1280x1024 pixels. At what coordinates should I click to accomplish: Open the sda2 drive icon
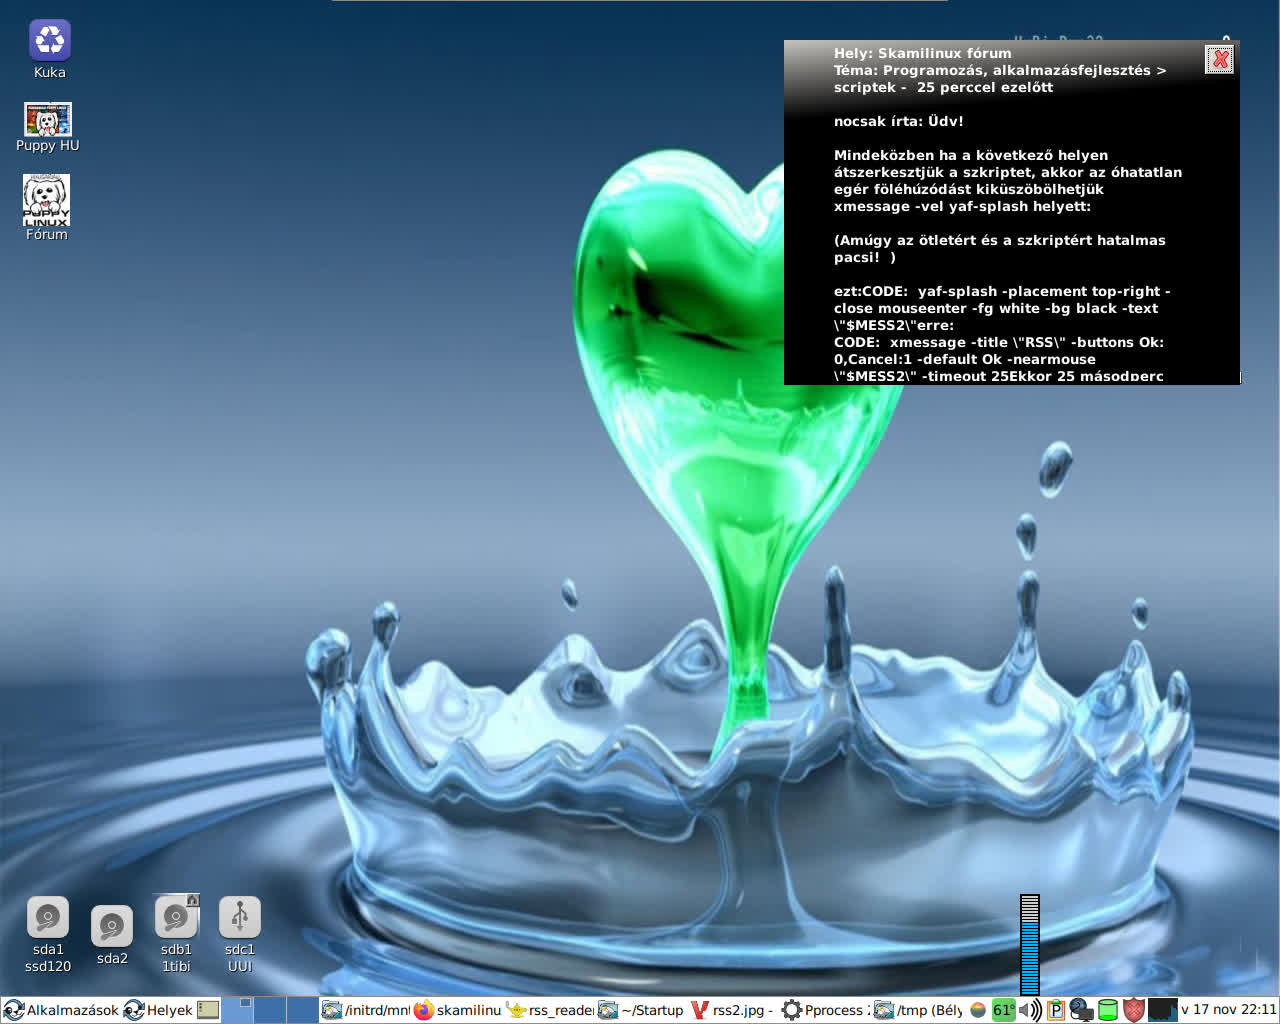112,935
